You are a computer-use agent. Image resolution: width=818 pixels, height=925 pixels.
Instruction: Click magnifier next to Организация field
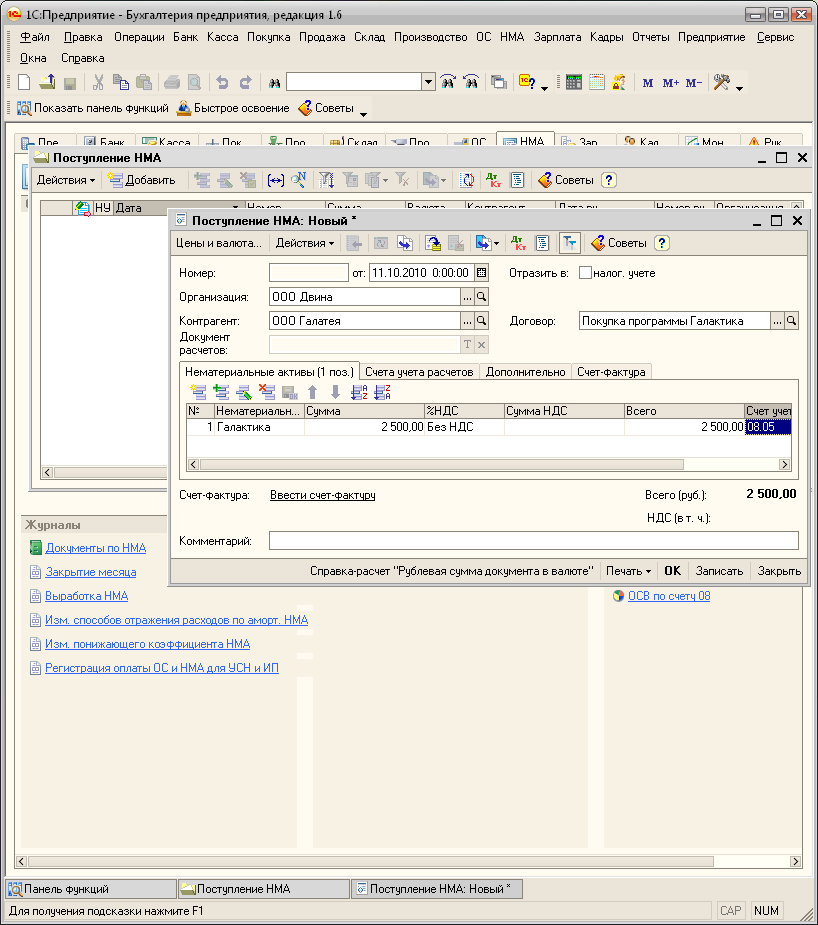[481, 297]
